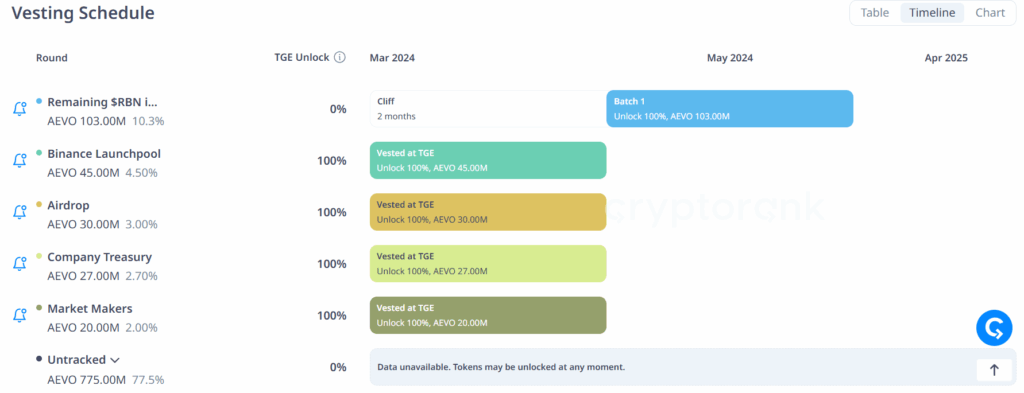The image size is (1024, 393).
Task: Switch to the Table view tab
Action: pyautogui.click(x=874, y=12)
